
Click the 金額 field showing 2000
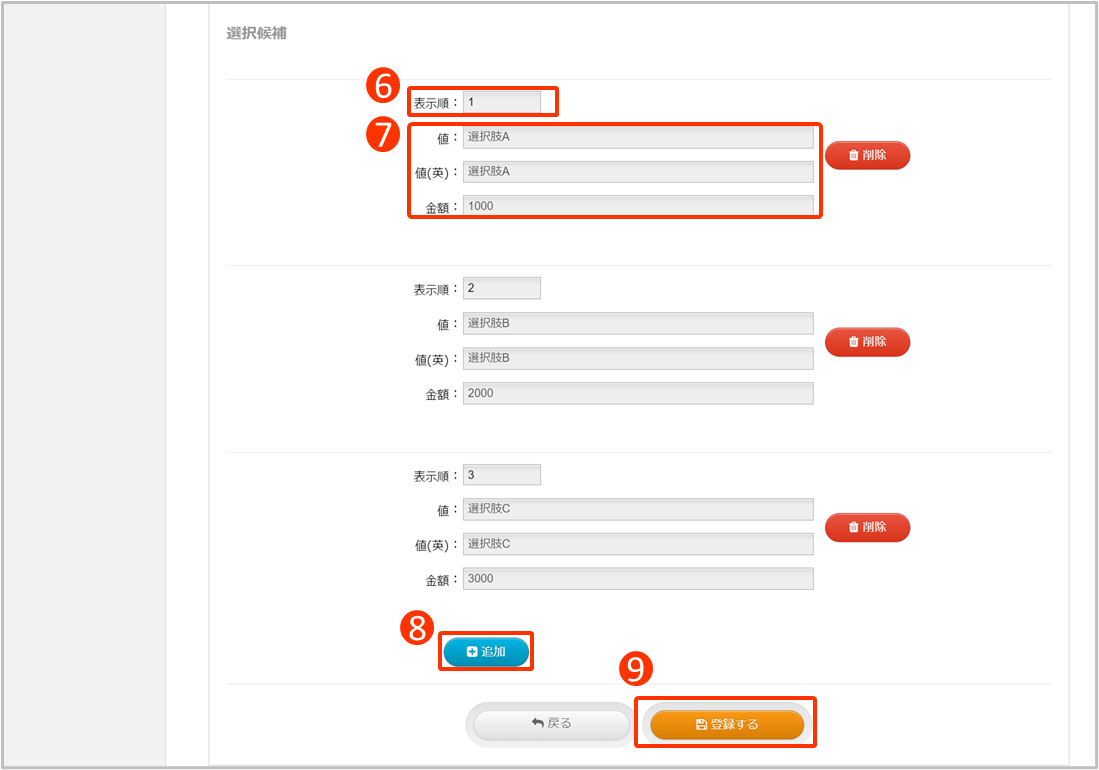click(638, 393)
